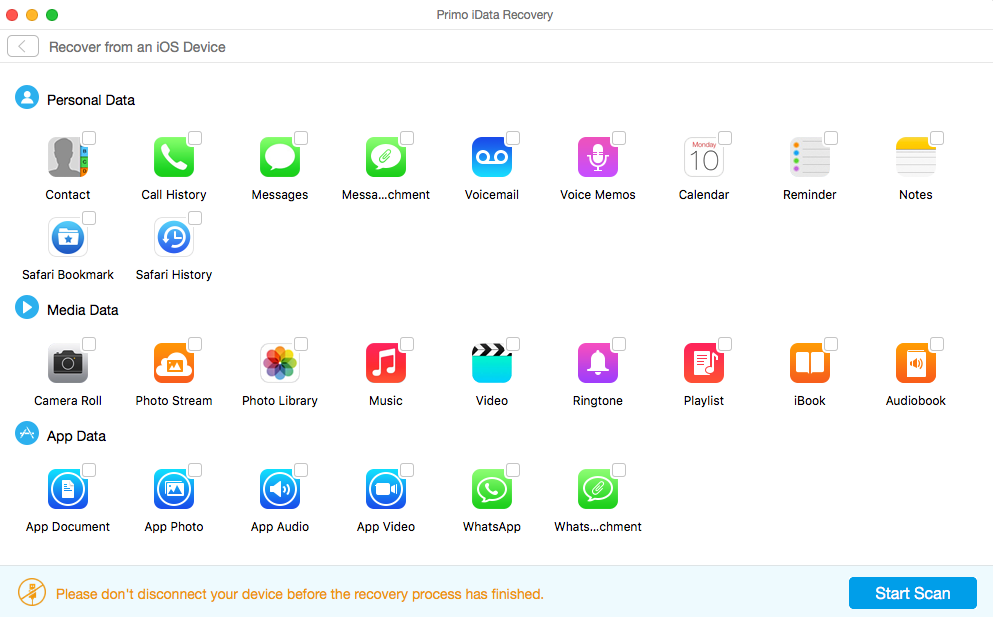Viewport: 993px width, 617px height.
Task: Check the Reminder checkbox
Action: point(831,138)
